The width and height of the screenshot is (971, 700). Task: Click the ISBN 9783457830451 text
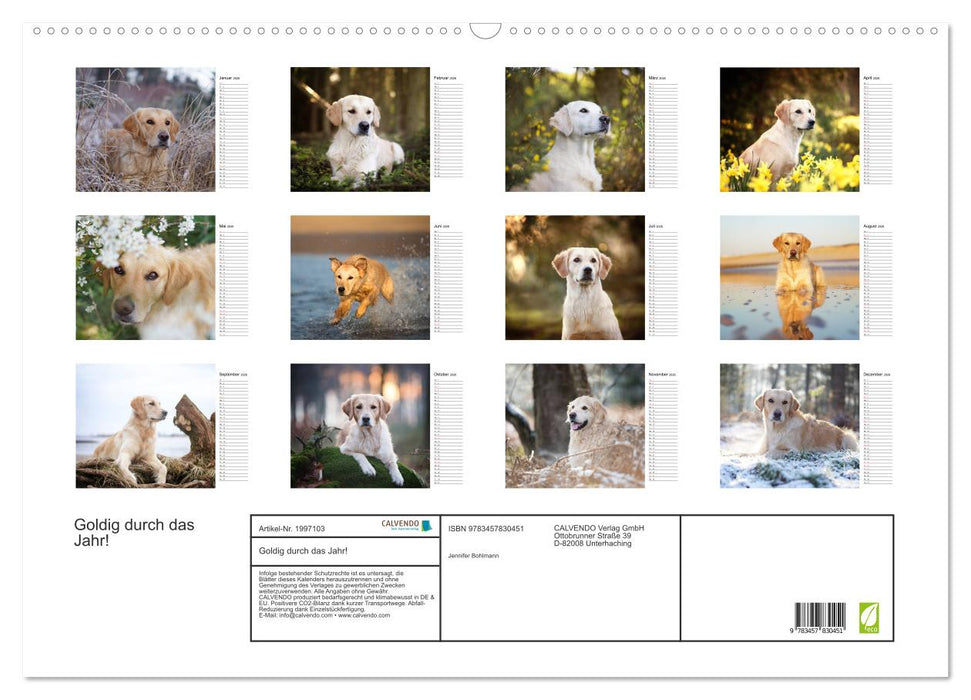pos(486,528)
